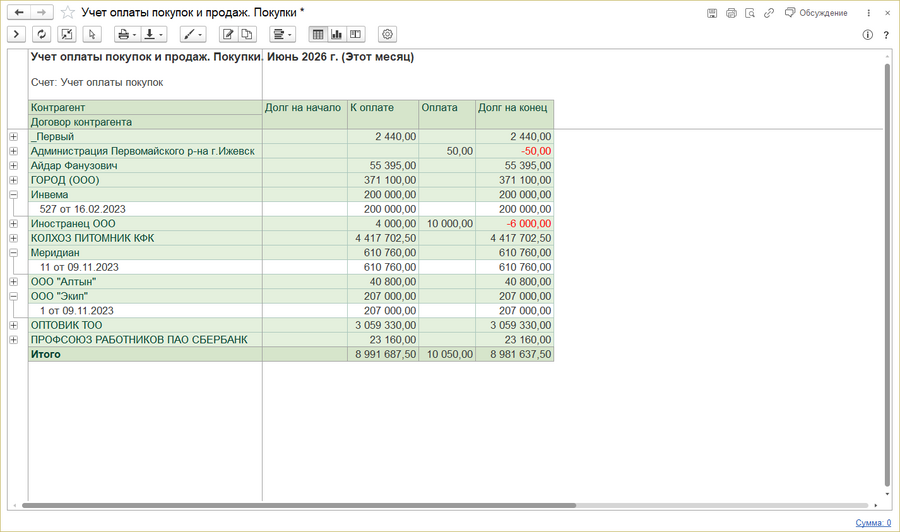Click the info circle icon
900x532 pixels.
(x=867, y=35)
